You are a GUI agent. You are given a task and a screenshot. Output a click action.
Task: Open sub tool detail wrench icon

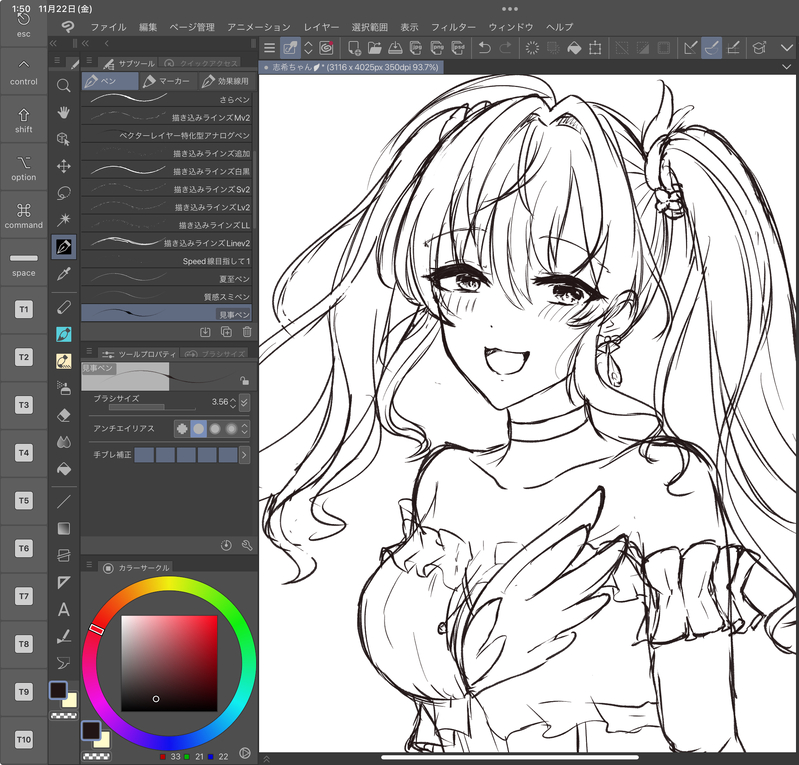click(247, 545)
